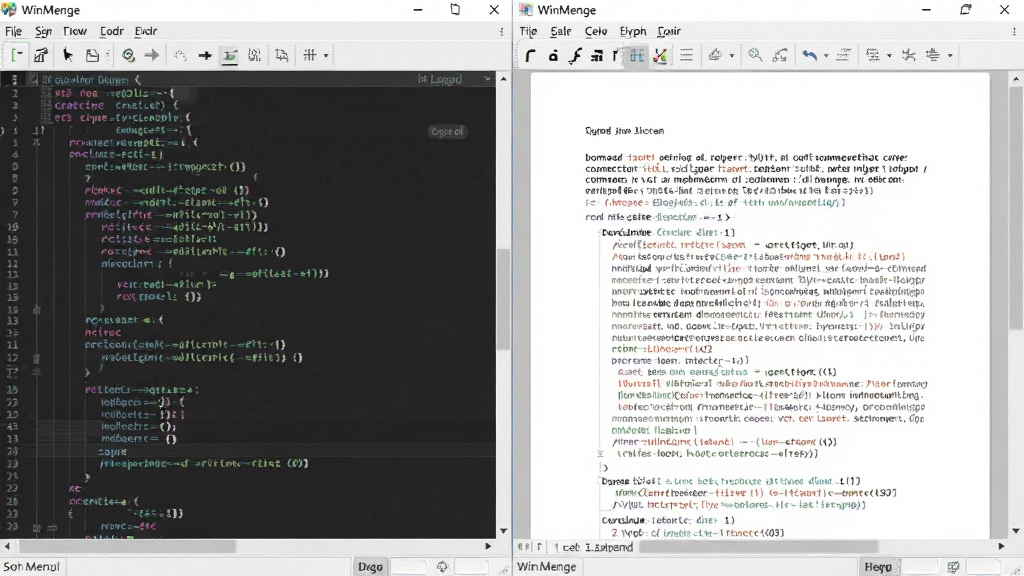Click the colorful crossed-lines chart icon
Screen dimensions: 1024x576
(x=660, y=56)
